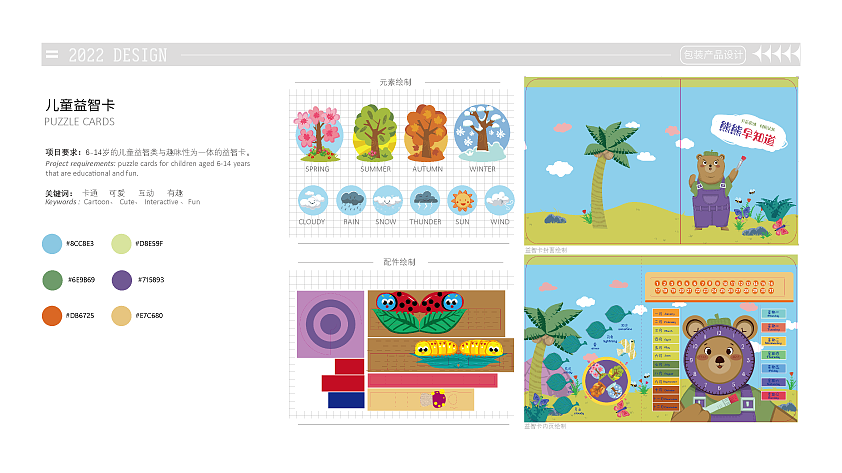Click the WINTER label
Screen dimensions: 842x473
coord(482,169)
